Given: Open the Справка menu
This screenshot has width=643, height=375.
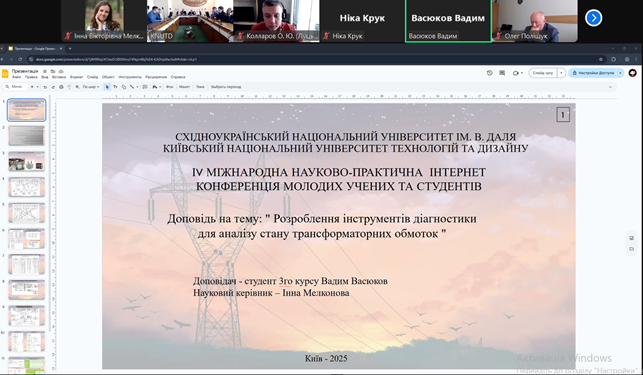Looking at the screenshot, I should tap(178, 77).
